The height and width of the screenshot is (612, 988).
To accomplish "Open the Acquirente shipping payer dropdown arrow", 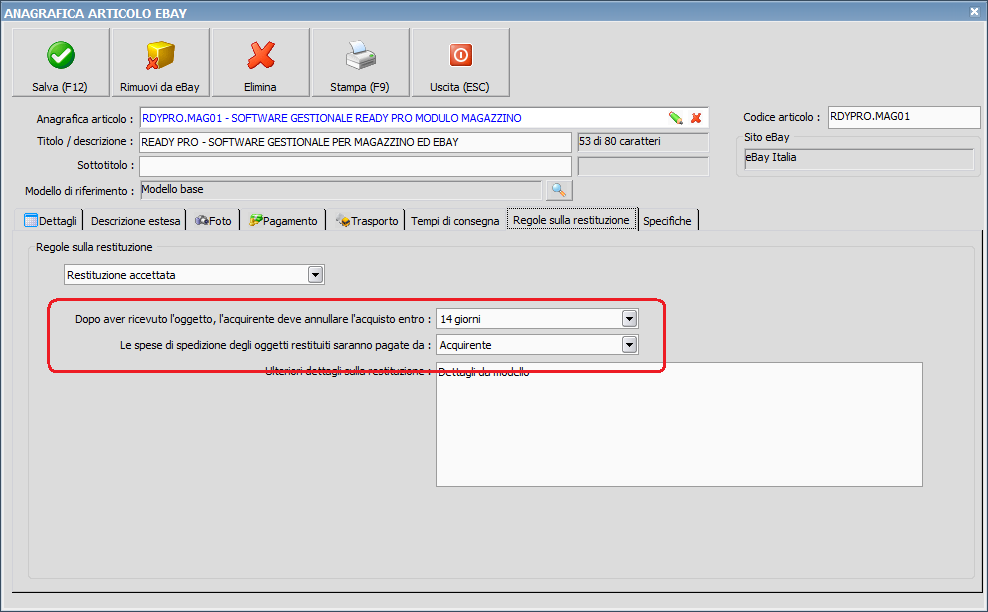I will point(629,345).
